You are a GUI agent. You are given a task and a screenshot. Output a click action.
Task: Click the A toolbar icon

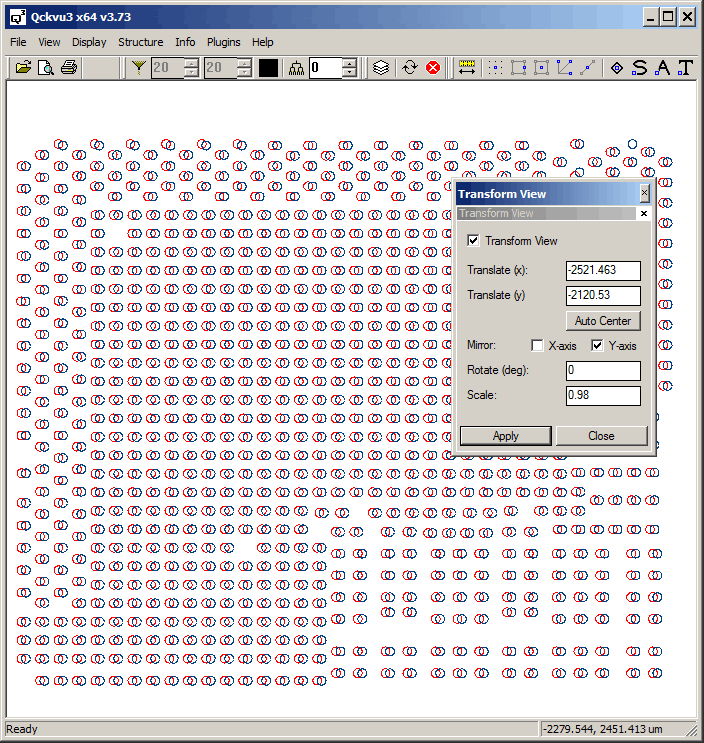coord(662,68)
